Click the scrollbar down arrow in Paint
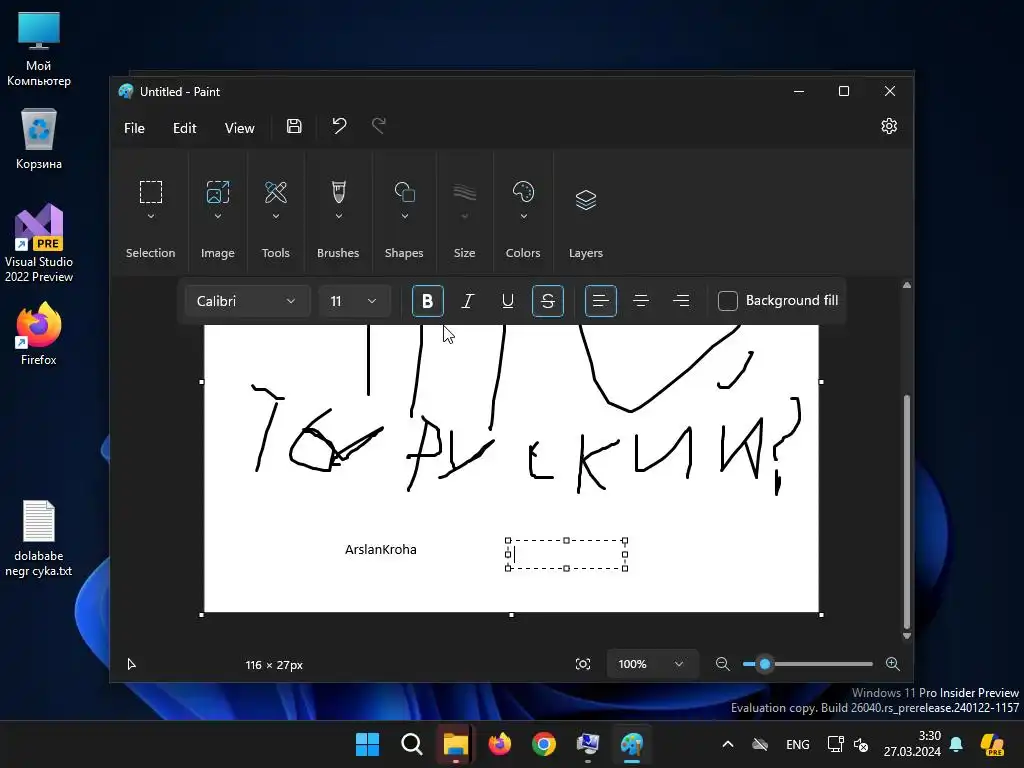1024x768 pixels. [x=906, y=636]
